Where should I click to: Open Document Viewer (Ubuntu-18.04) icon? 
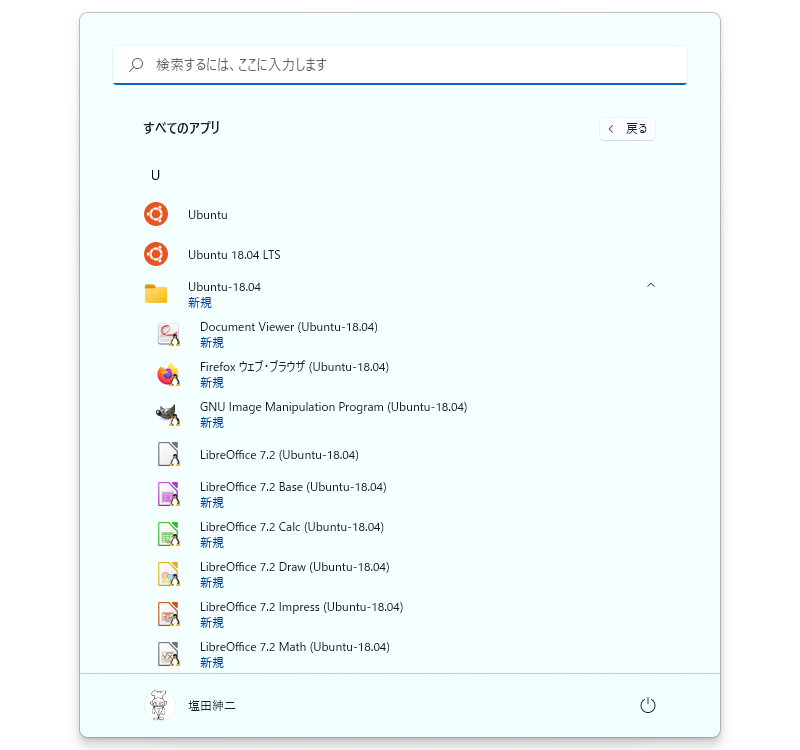pyautogui.click(x=168, y=335)
